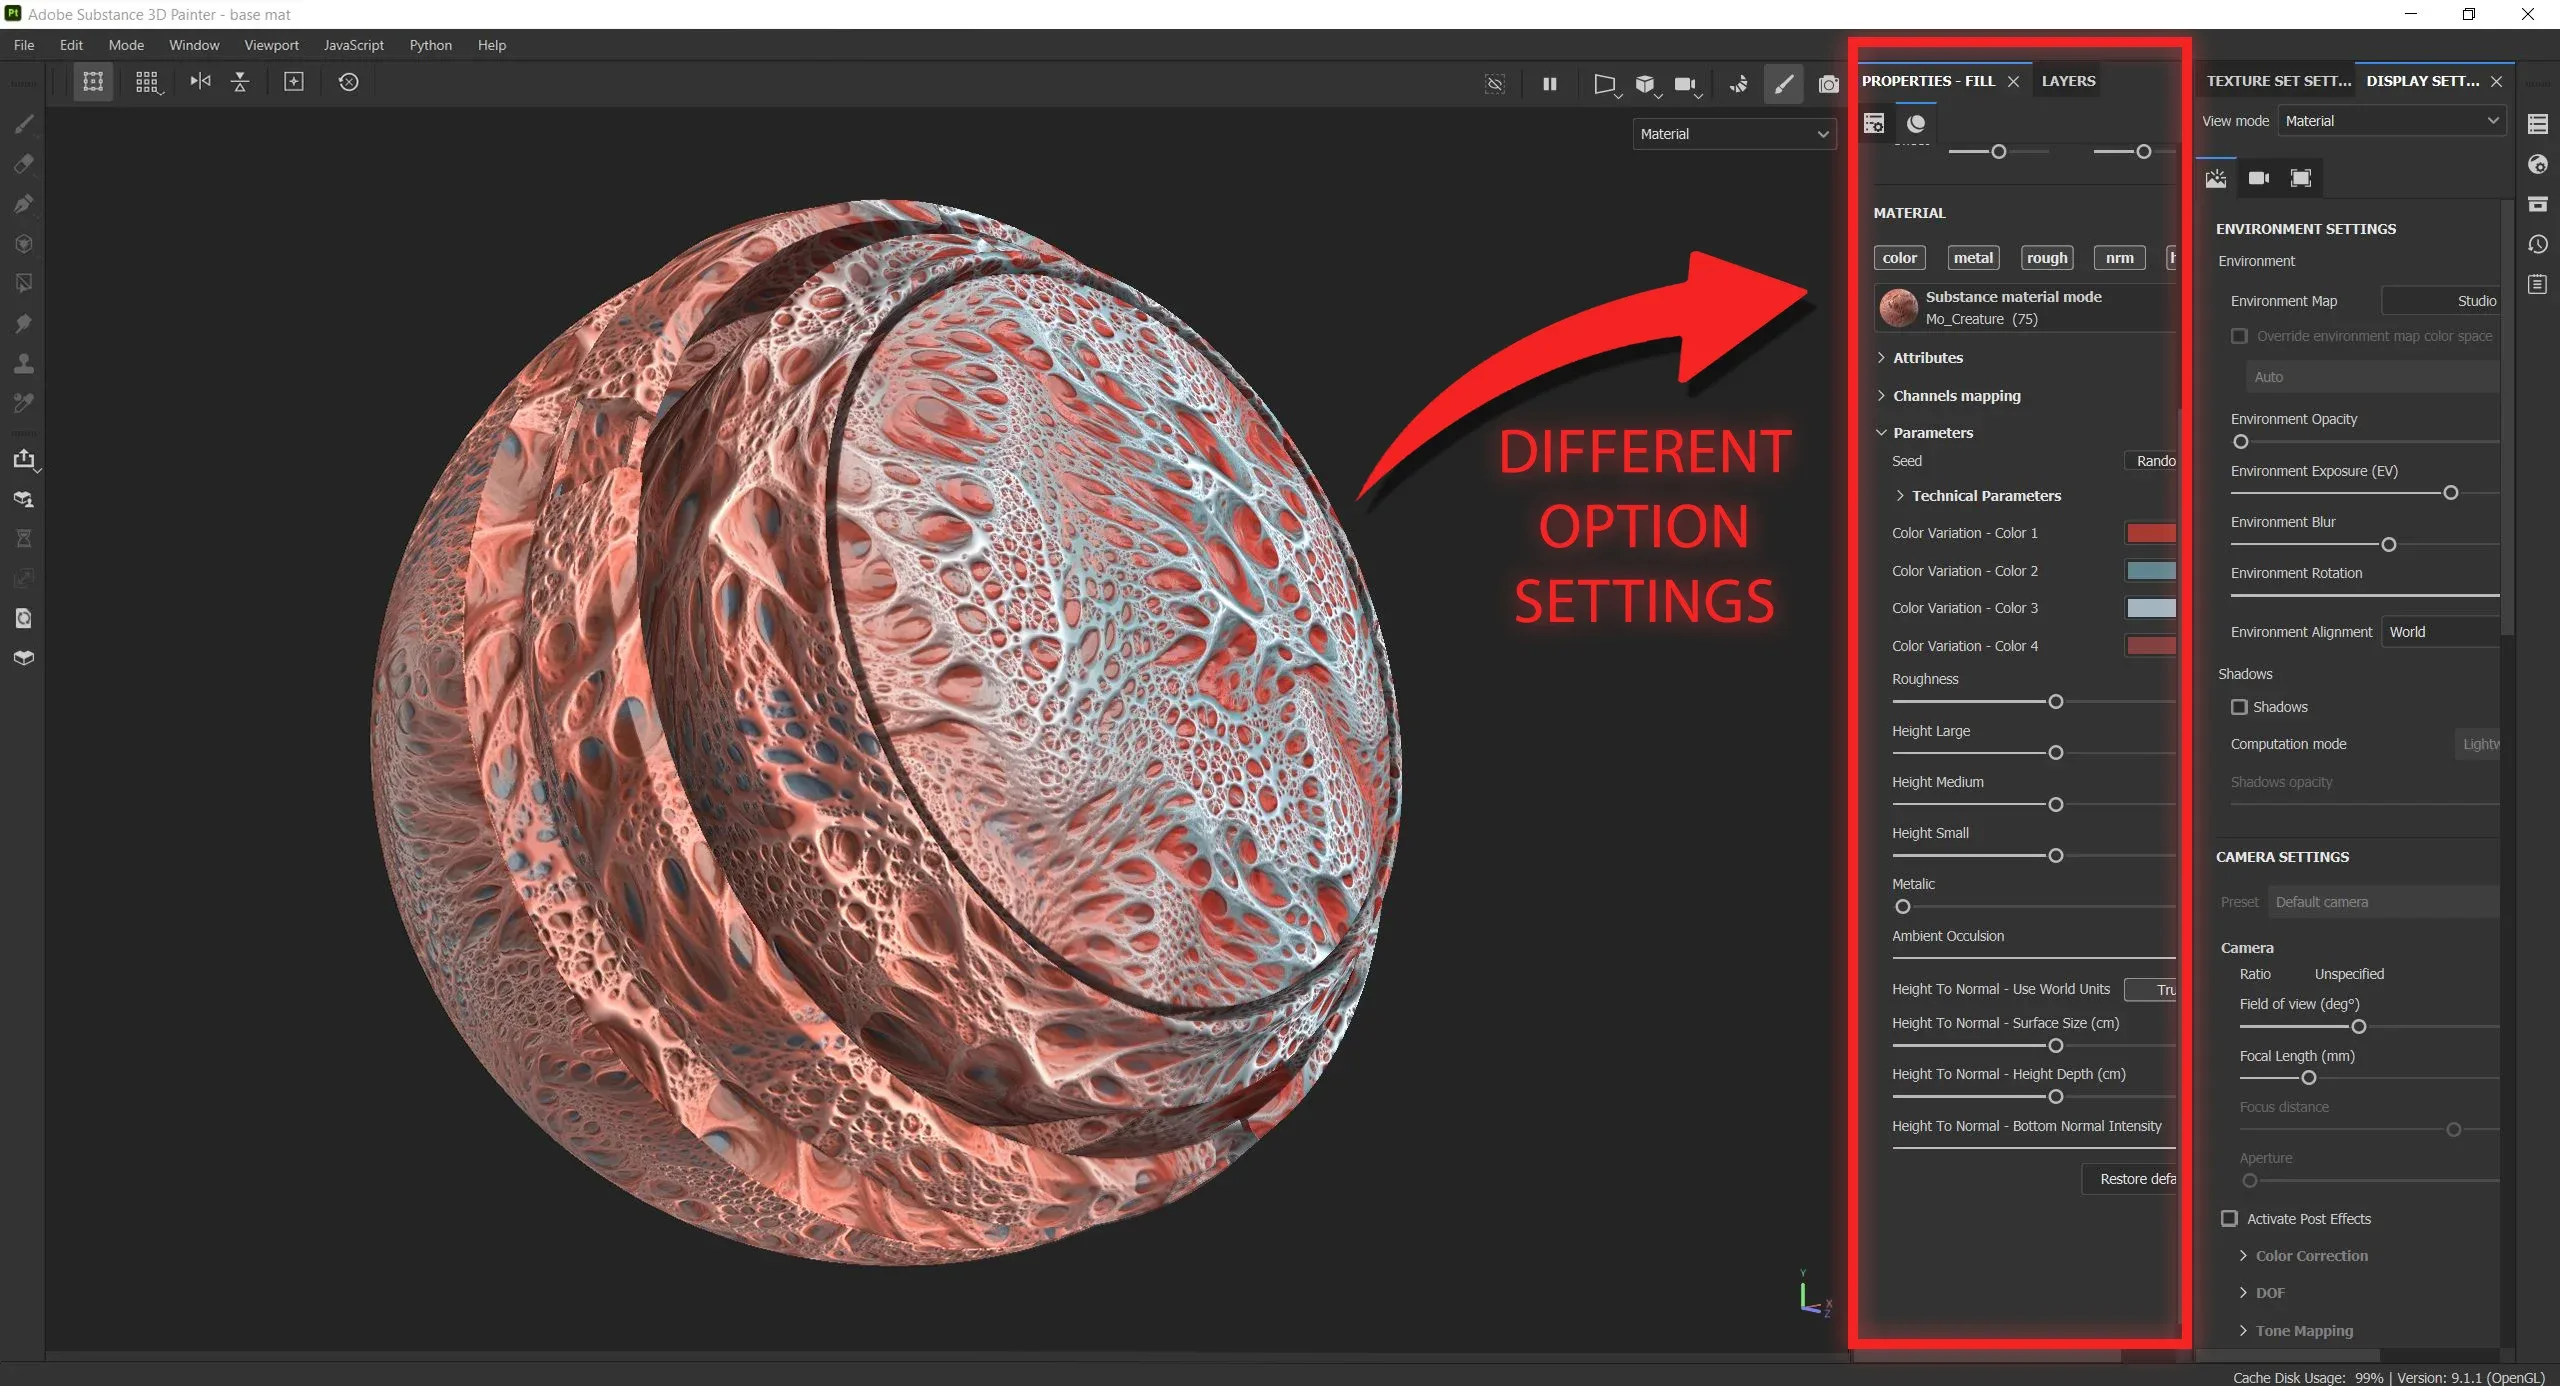Enable Shadows checkbox in Environment Settings
This screenshot has height=1386, width=2560.
(2239, 705)
